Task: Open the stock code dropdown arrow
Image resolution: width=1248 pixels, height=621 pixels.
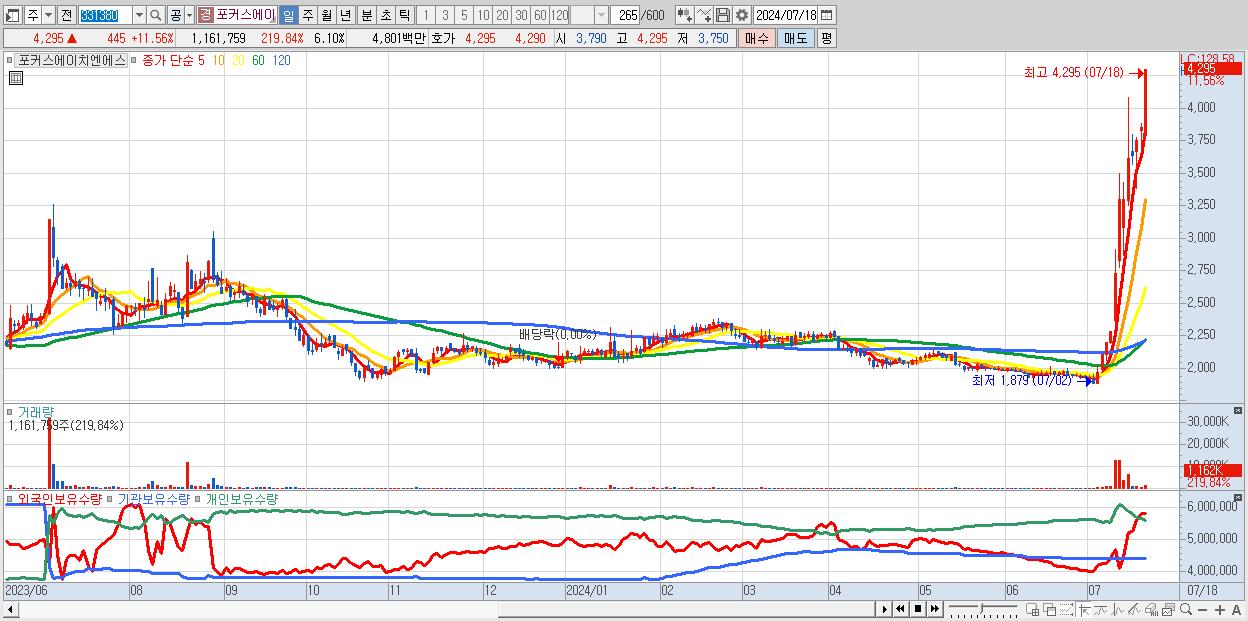Action: coord(139,15)
